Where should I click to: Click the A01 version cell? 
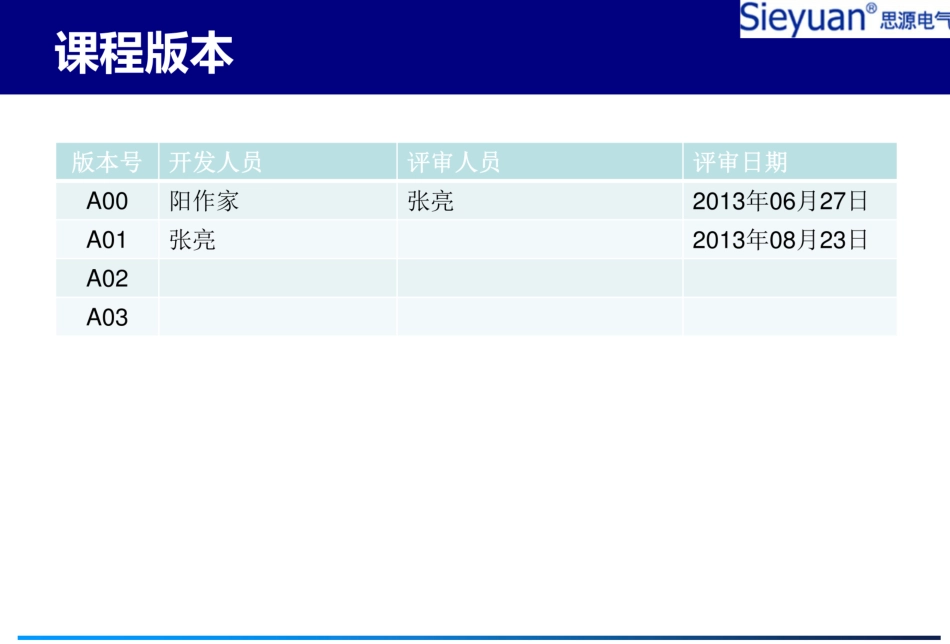[107, 240]
